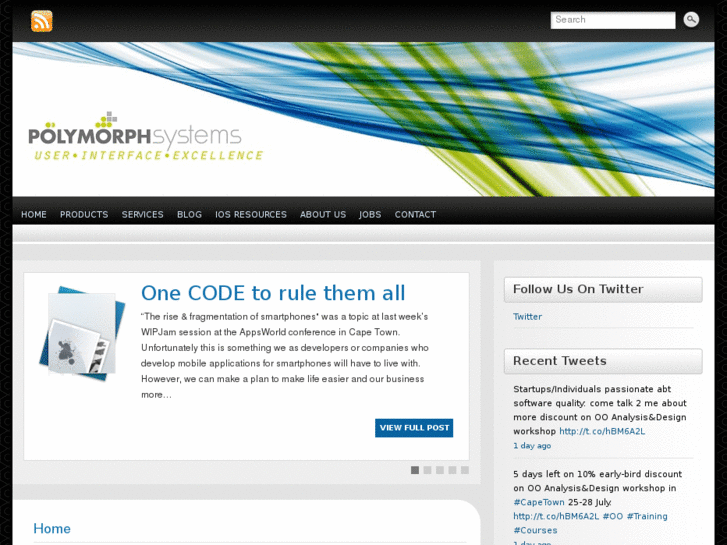Click the 'Recent Tweets' heading
Screen dimensions: 727x545
point(560,361)
